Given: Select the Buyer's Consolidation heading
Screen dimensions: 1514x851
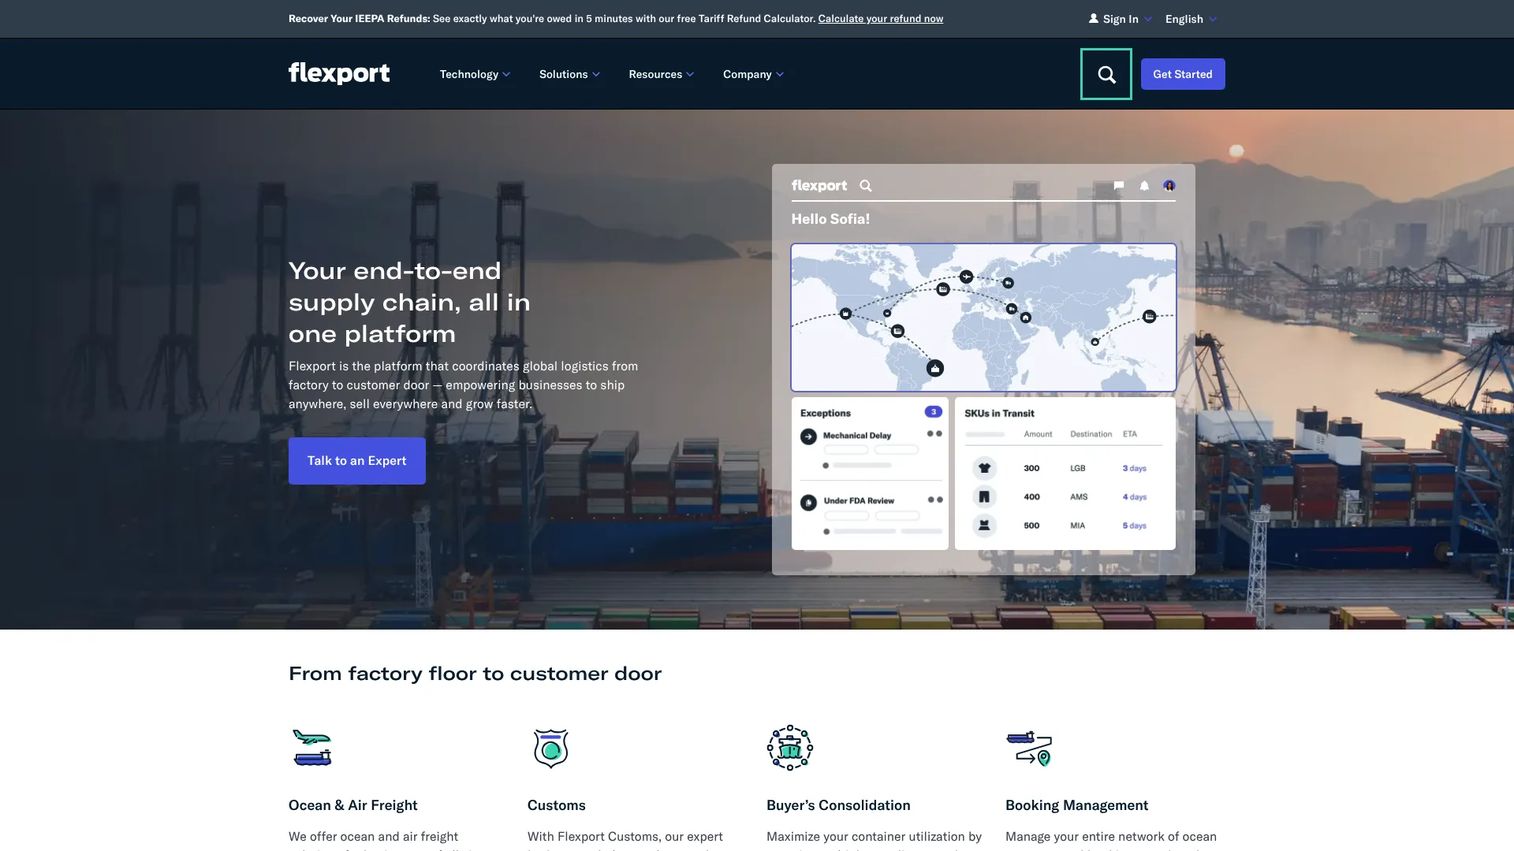Looking at the screenshot, I should click(x=839, y=805).
